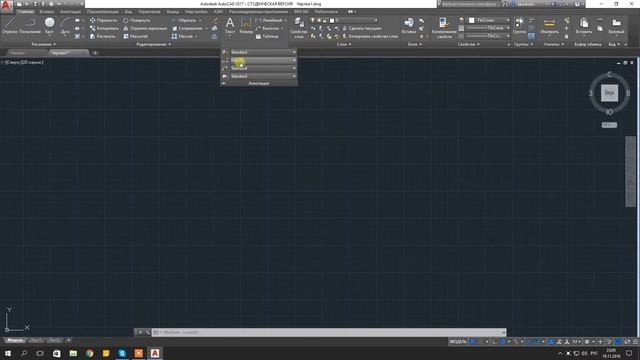The image size is (640, 360).
Task: Click the Measure (Измерить) tool
Action: click(549, 26)
